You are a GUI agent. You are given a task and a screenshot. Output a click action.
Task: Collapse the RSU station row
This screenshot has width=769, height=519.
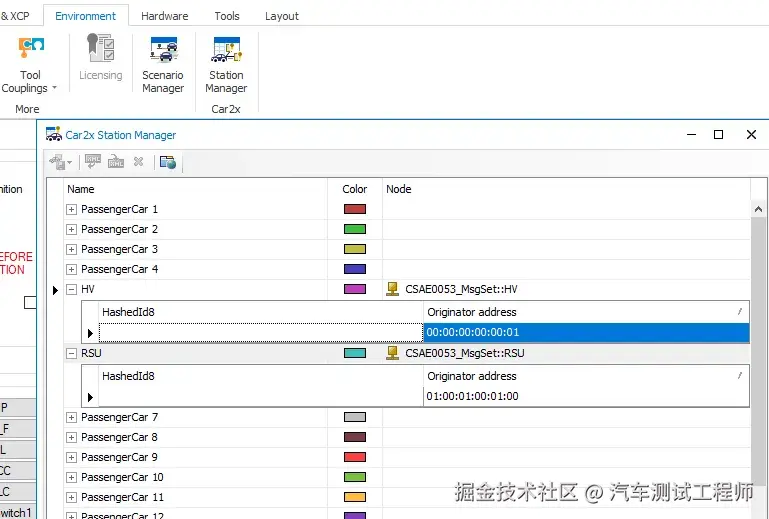click(x=72, y=353)
